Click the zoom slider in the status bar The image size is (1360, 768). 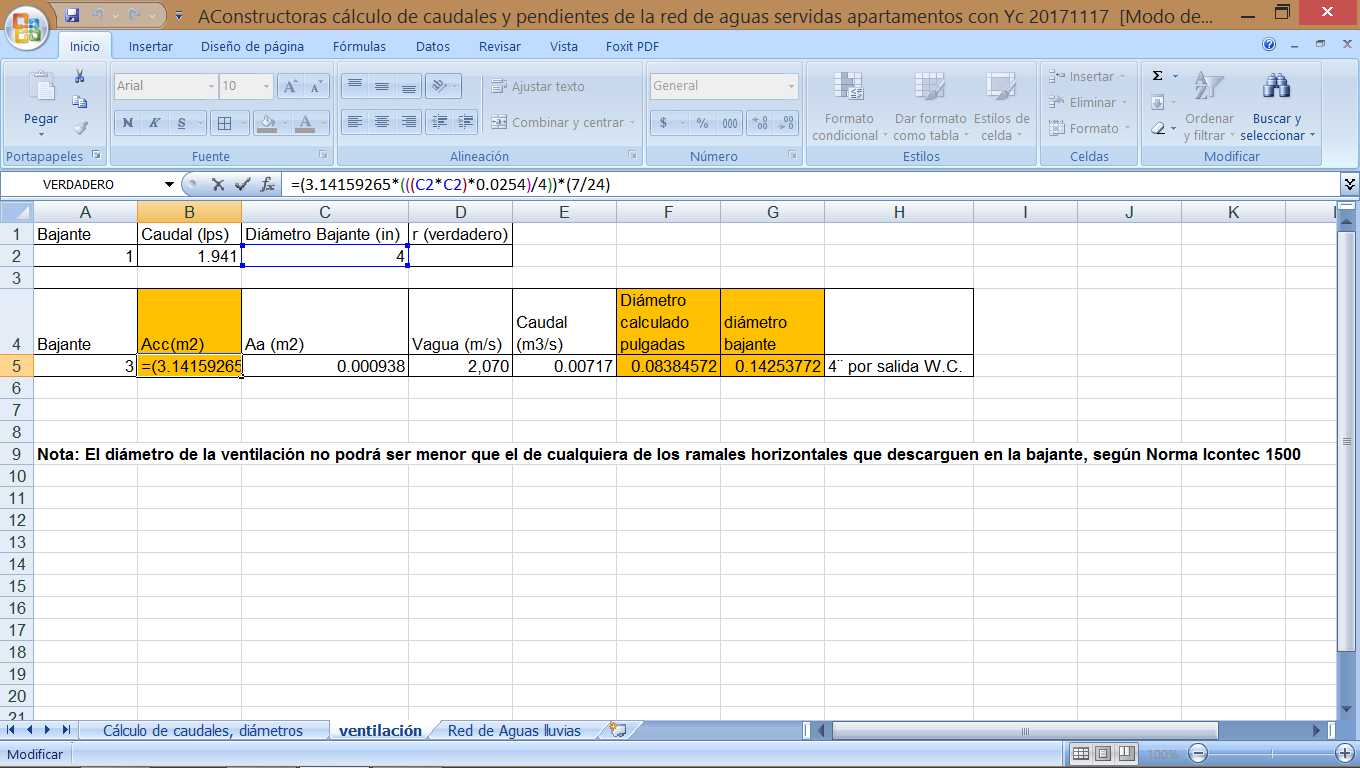point(1271,754)
